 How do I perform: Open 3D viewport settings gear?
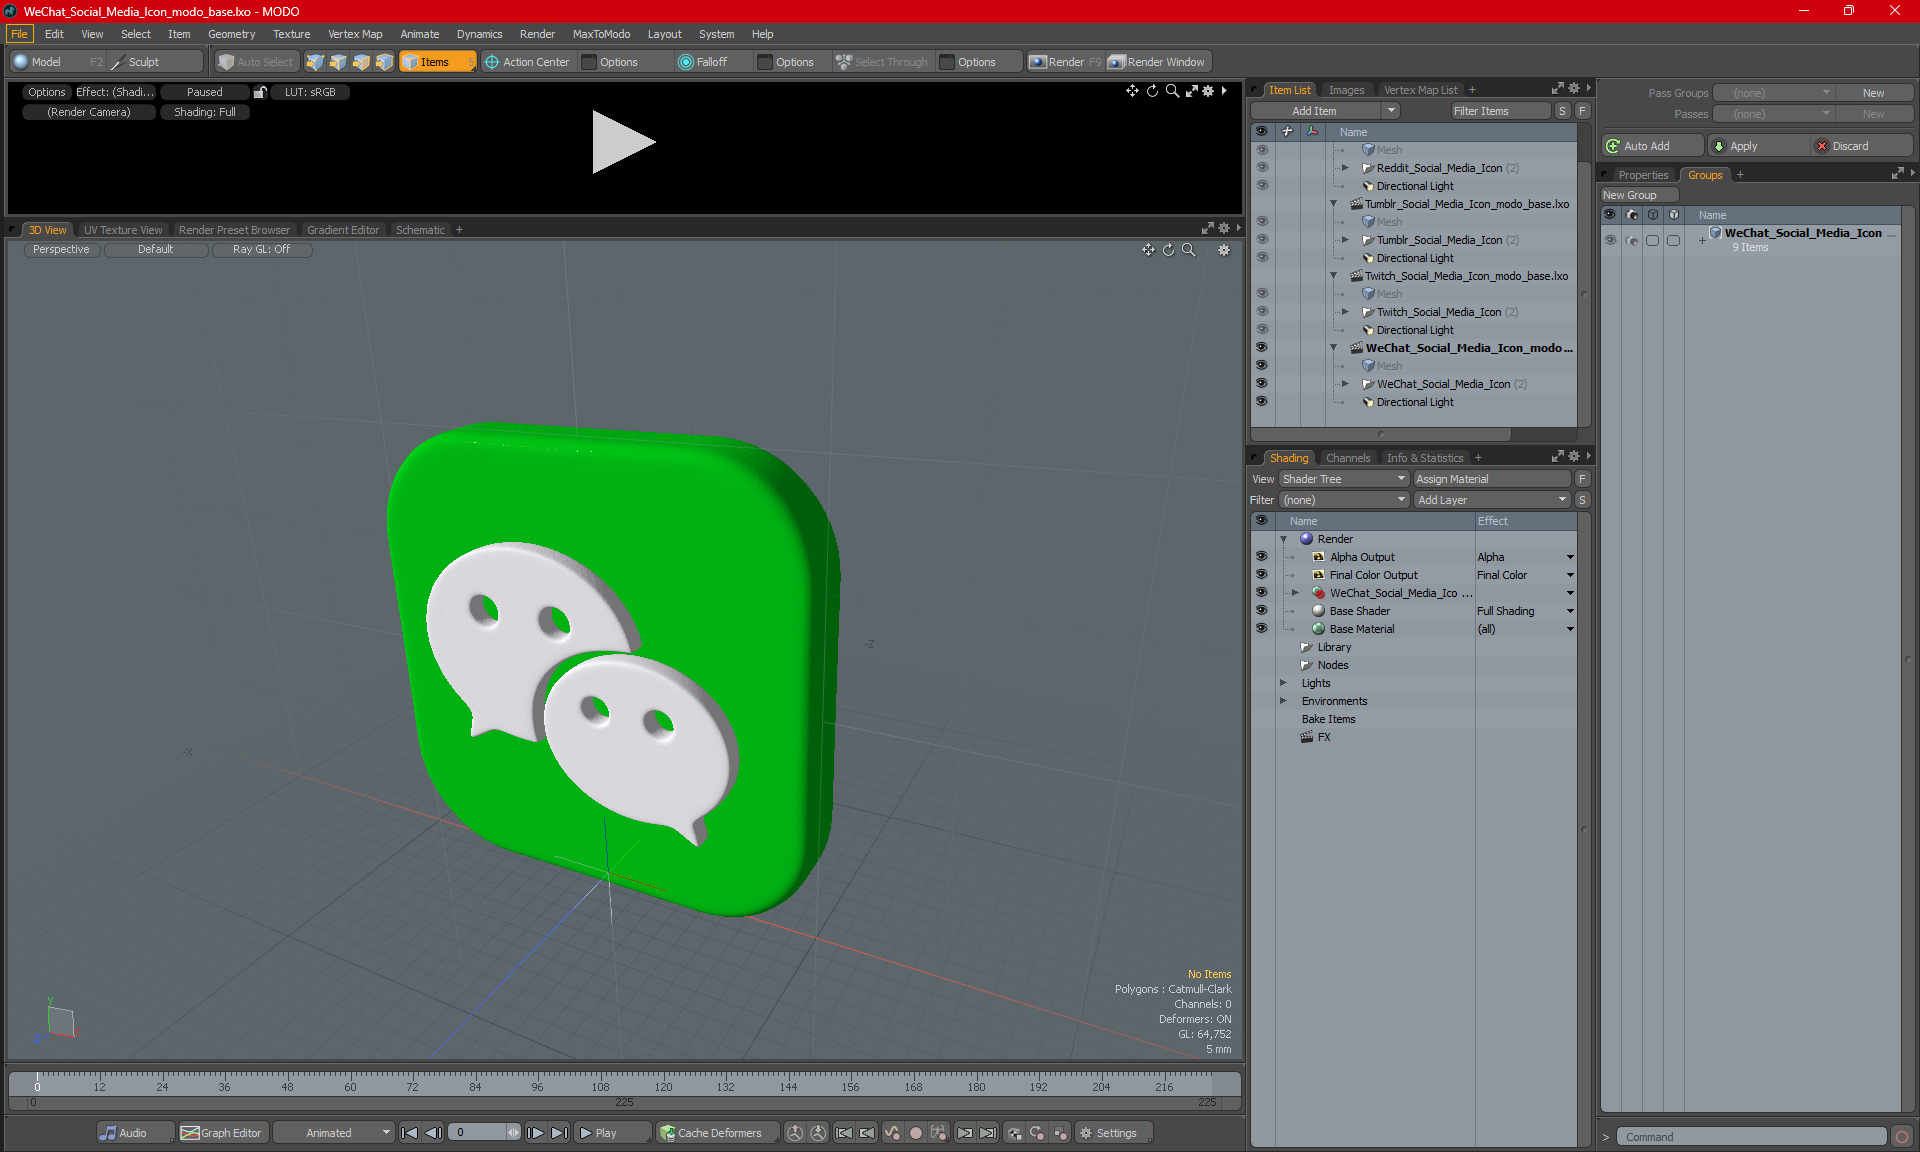point(1224,250)
